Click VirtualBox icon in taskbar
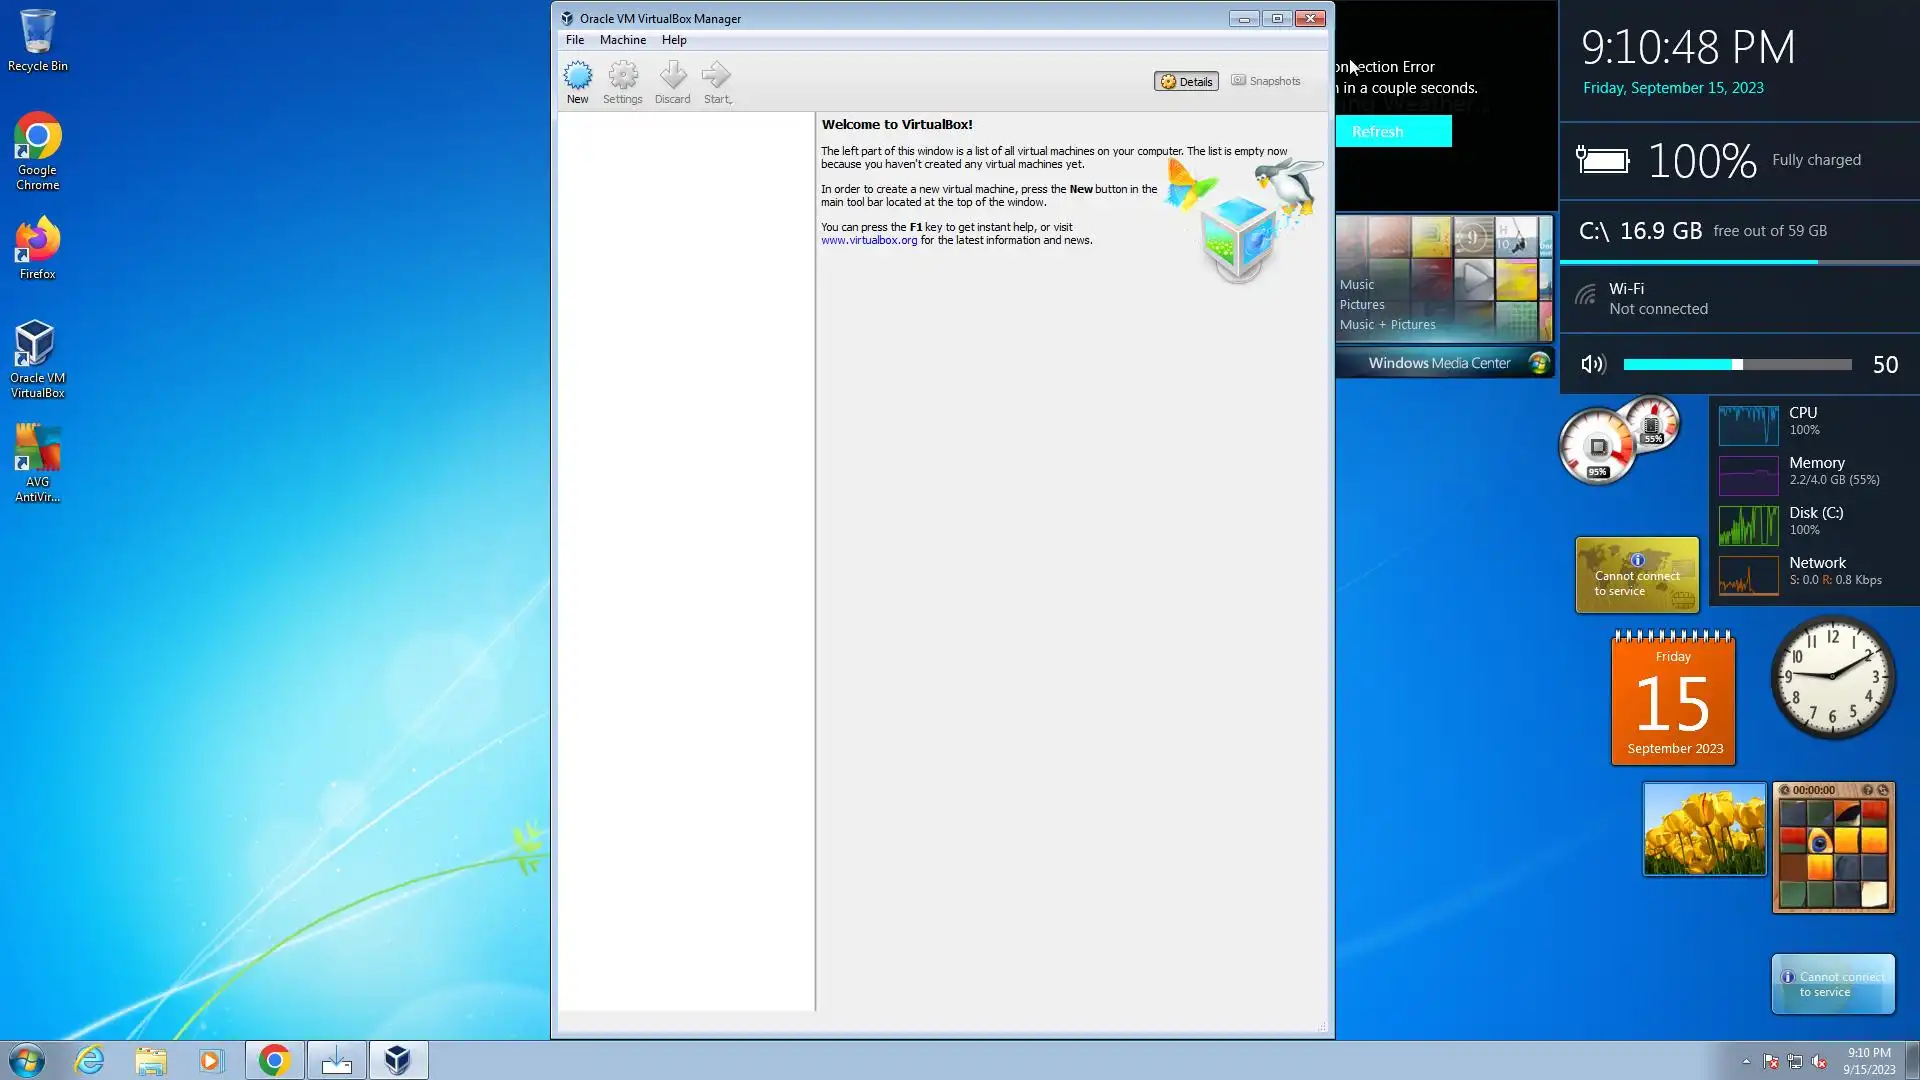 pyautogui.click(x=398, y=1060)
